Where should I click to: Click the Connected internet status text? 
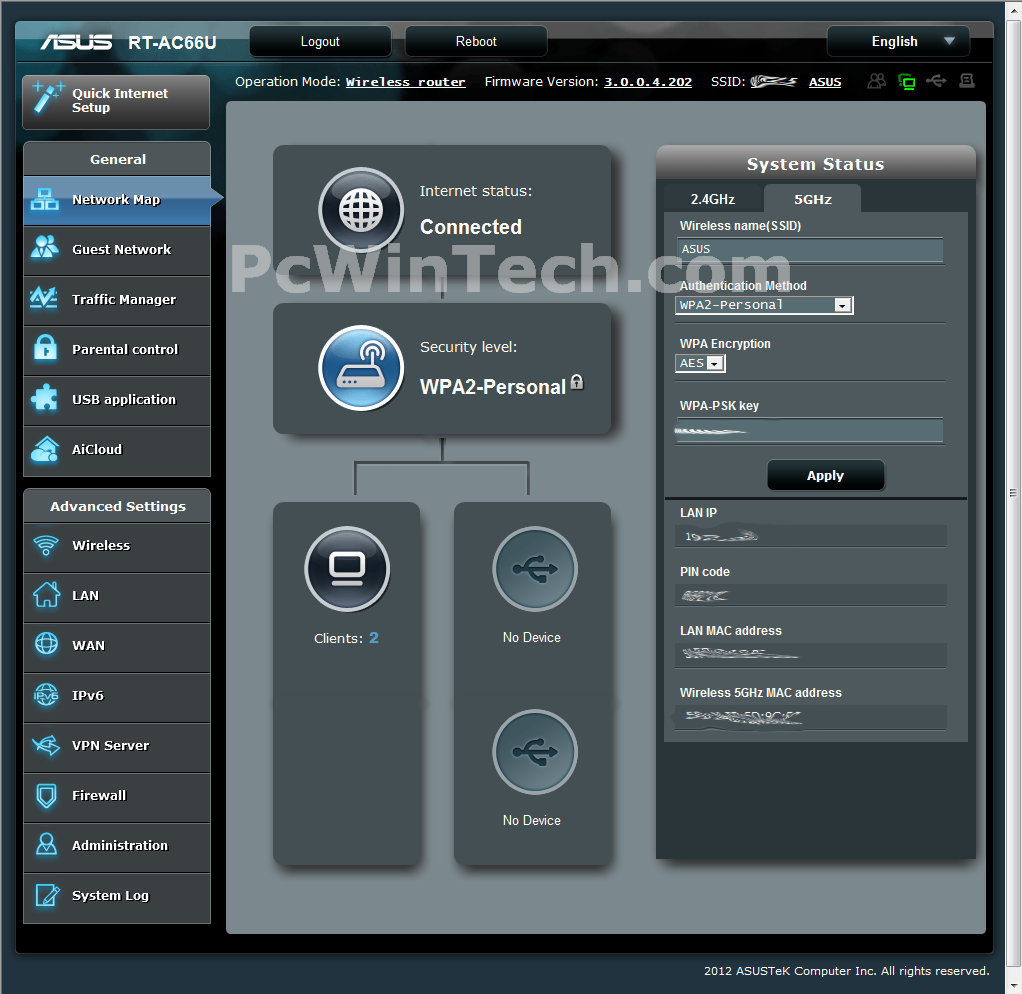[x=471, y=227]
